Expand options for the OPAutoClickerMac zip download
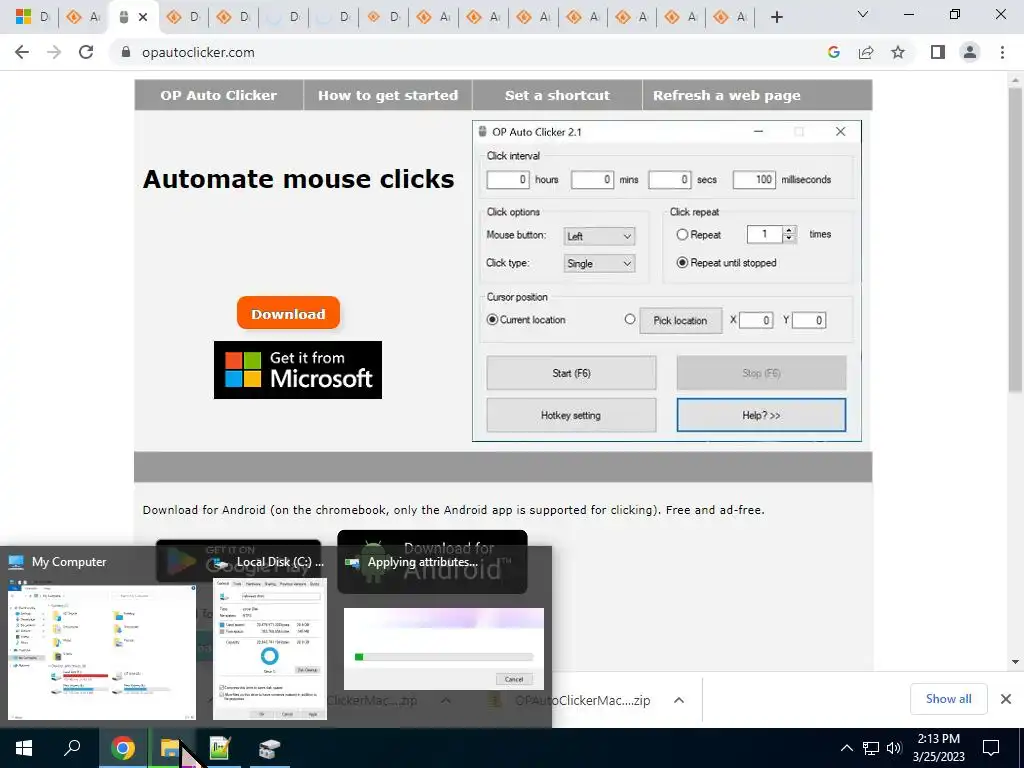 [679, 701]
